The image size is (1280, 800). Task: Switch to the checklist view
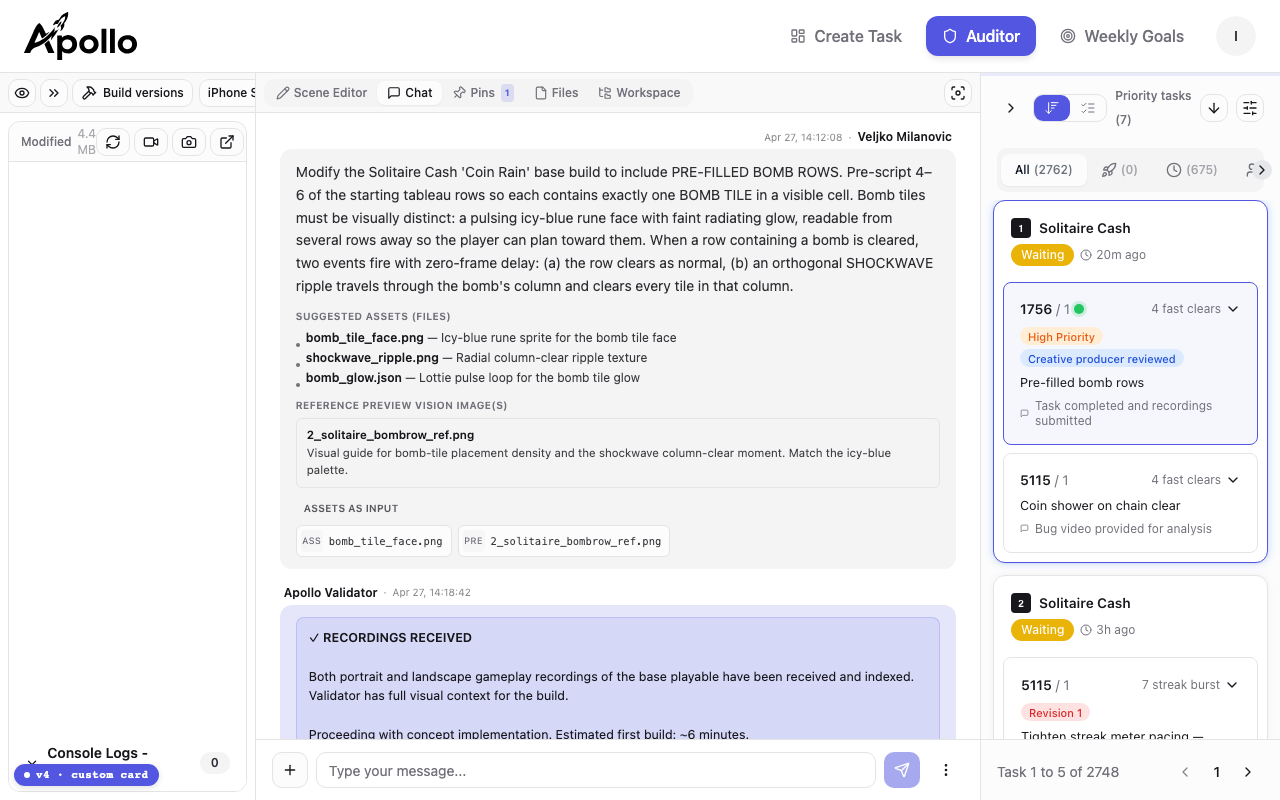click(1088, 108)
